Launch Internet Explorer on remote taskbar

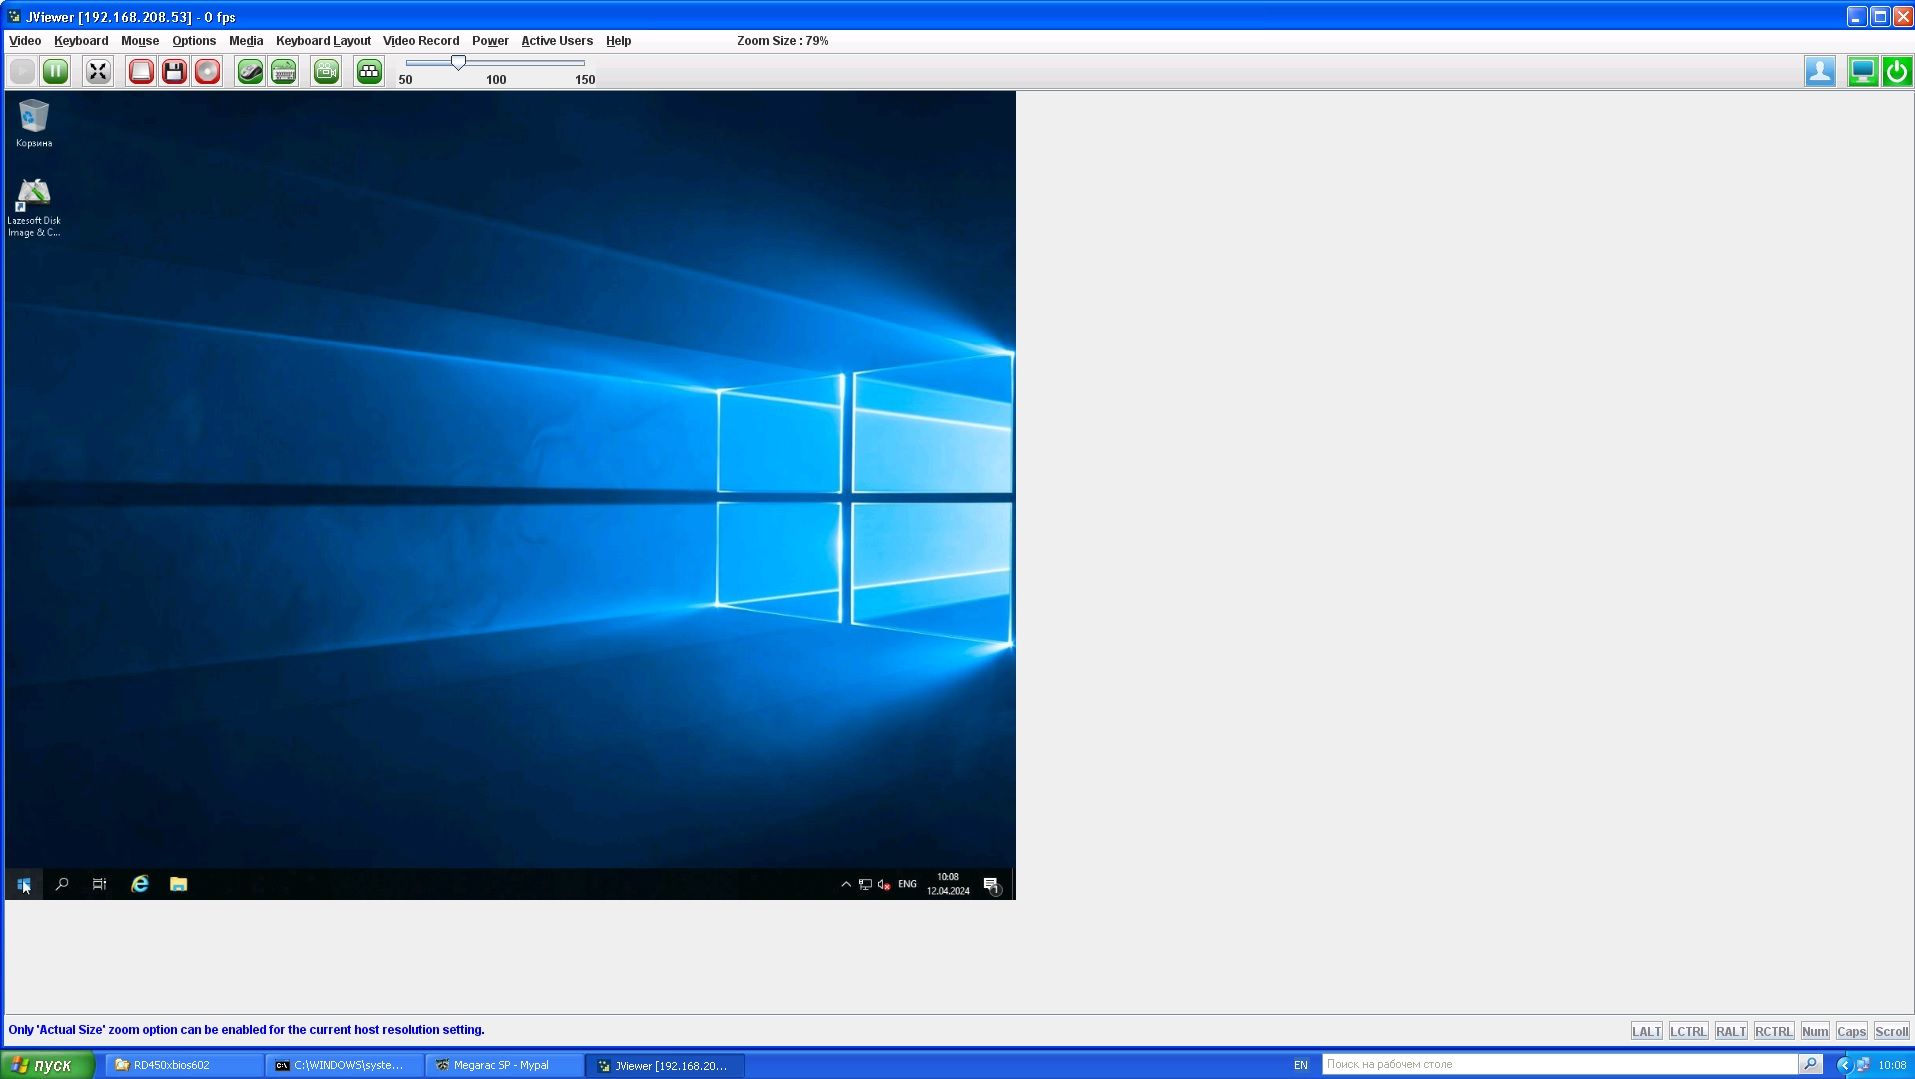140,884
